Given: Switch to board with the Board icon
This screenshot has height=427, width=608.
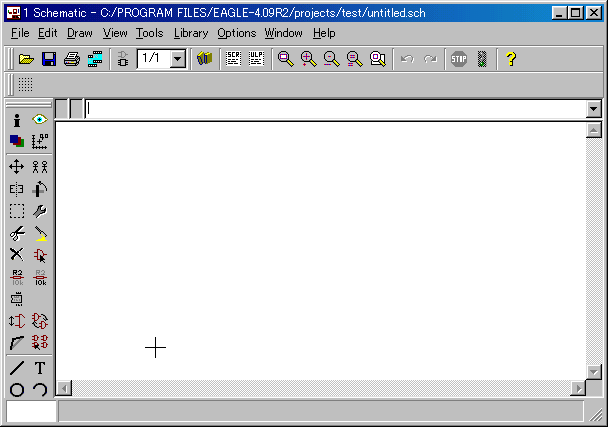Looking at the screenshot, I should tap(123, 59).
